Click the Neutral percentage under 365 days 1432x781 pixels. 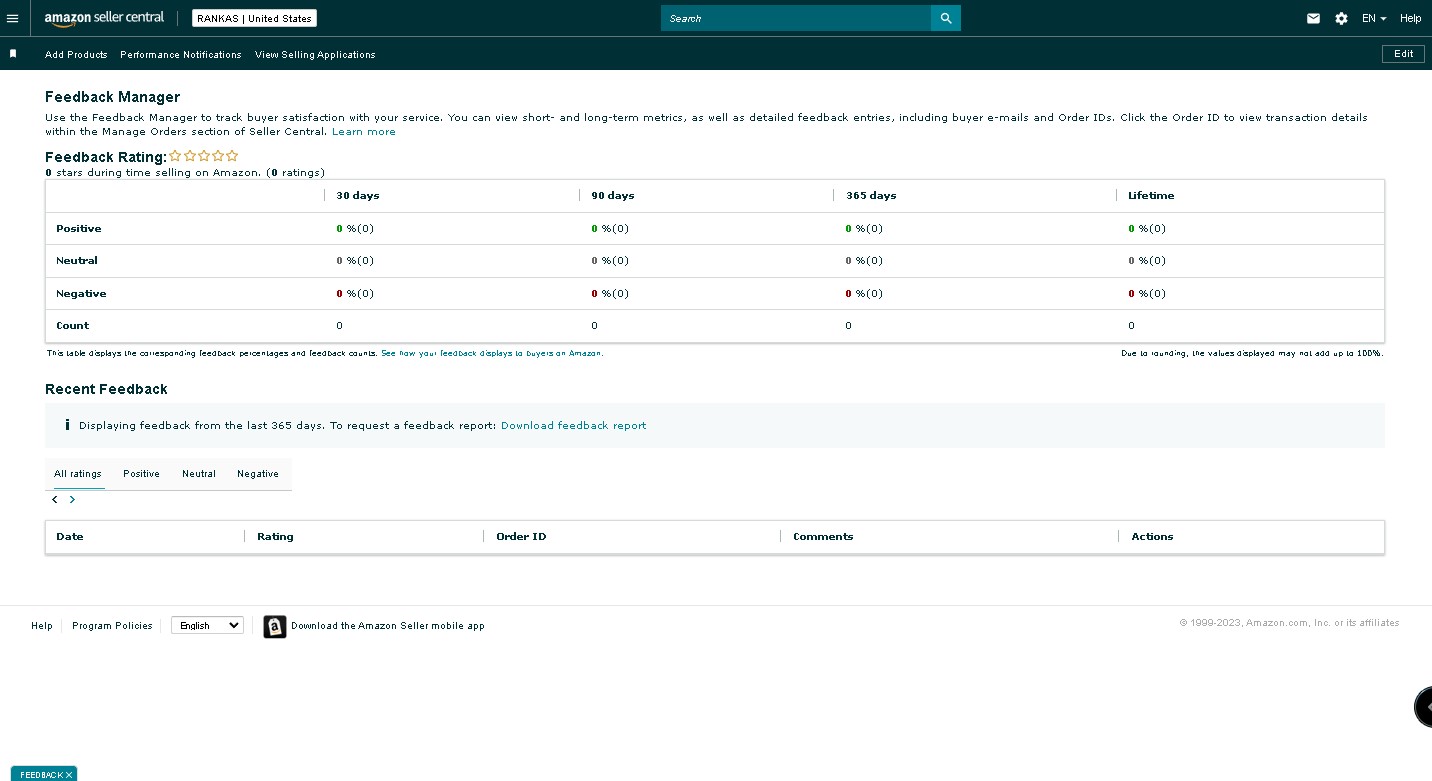[x=864, y=261]
